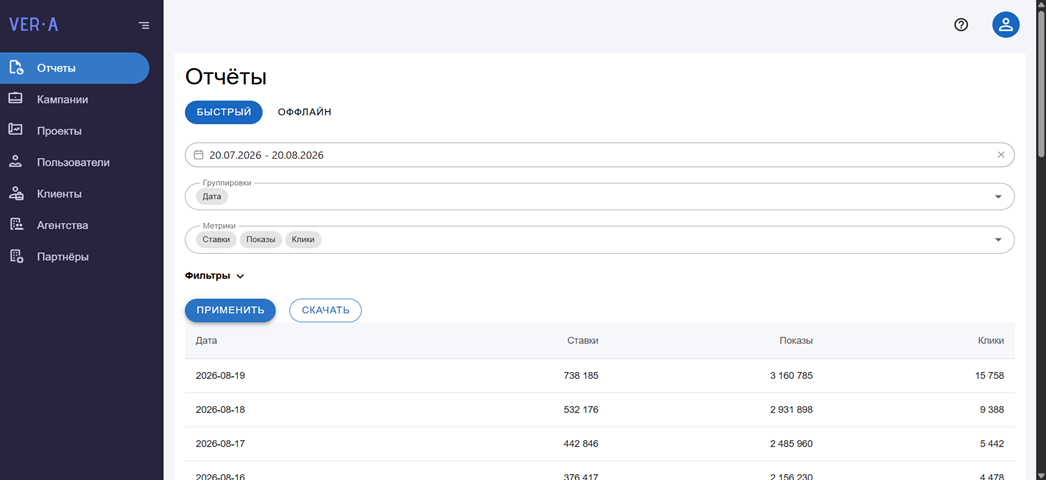The image size is (1046, 480).
Task: Click the Ставки metric chip
Action: (x=216, y=240)
